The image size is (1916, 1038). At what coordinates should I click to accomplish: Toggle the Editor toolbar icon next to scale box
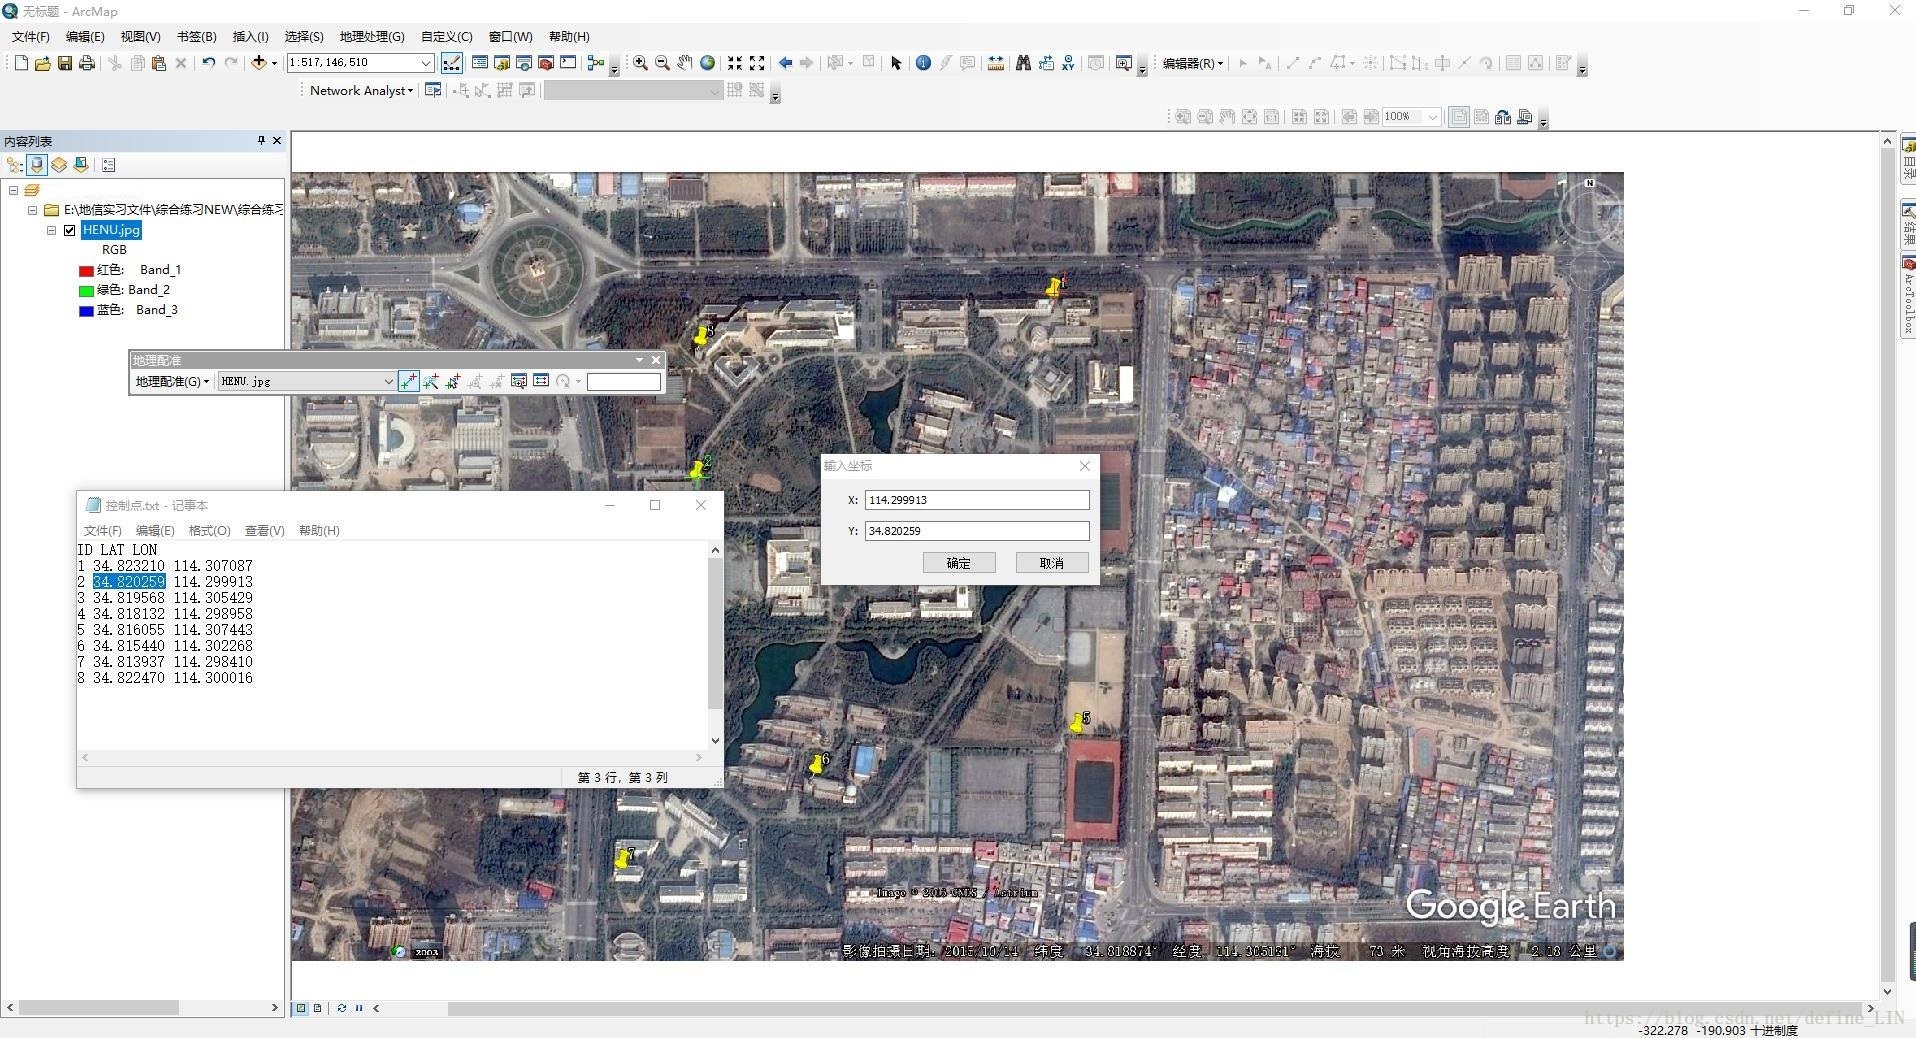452,63
